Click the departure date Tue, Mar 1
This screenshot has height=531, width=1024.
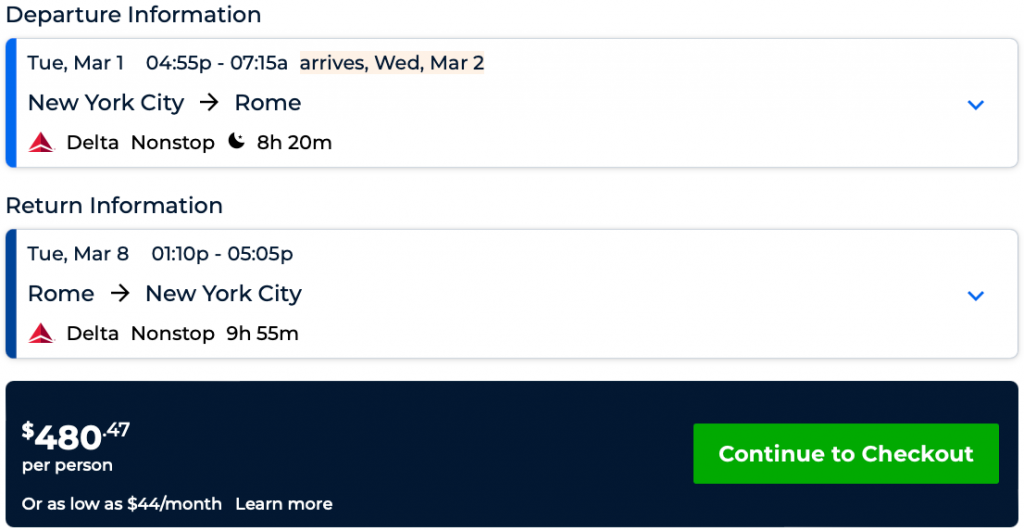pos(76,63)
